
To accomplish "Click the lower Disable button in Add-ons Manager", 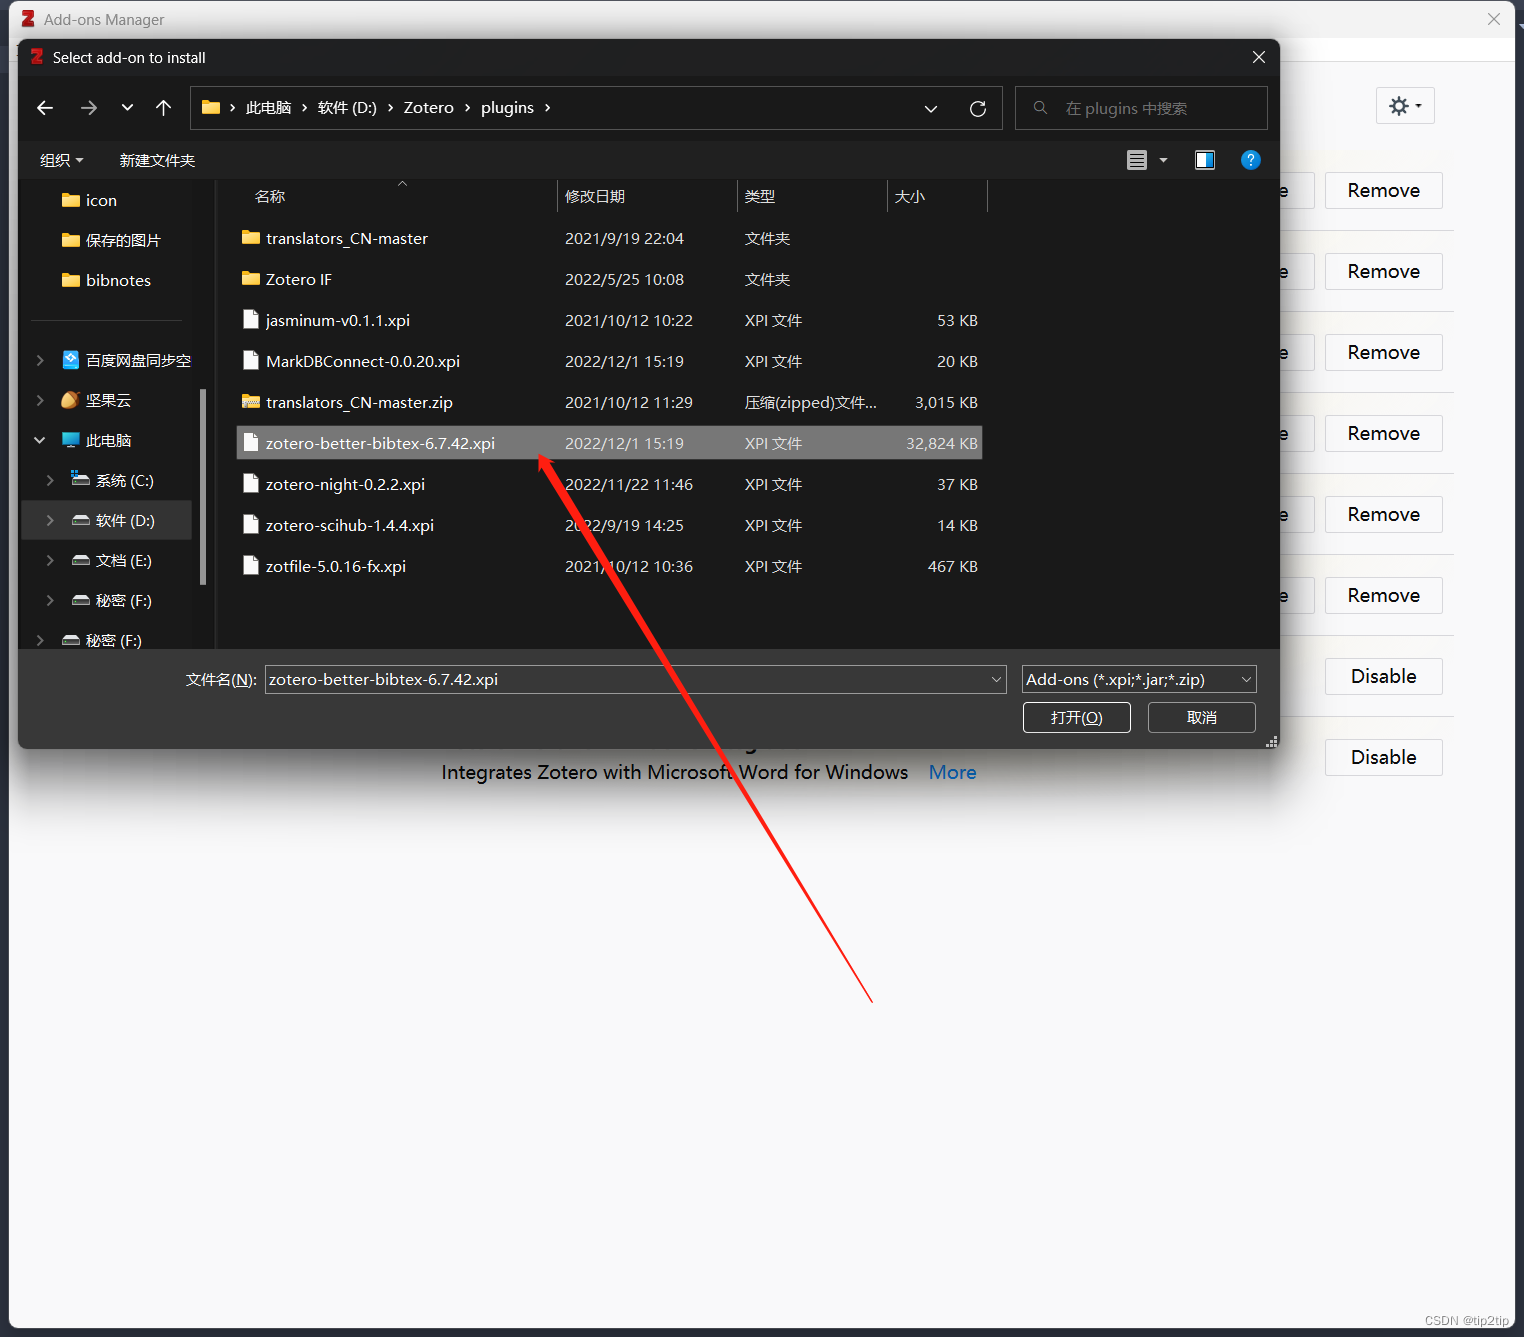I will (x=1384, y=757).
